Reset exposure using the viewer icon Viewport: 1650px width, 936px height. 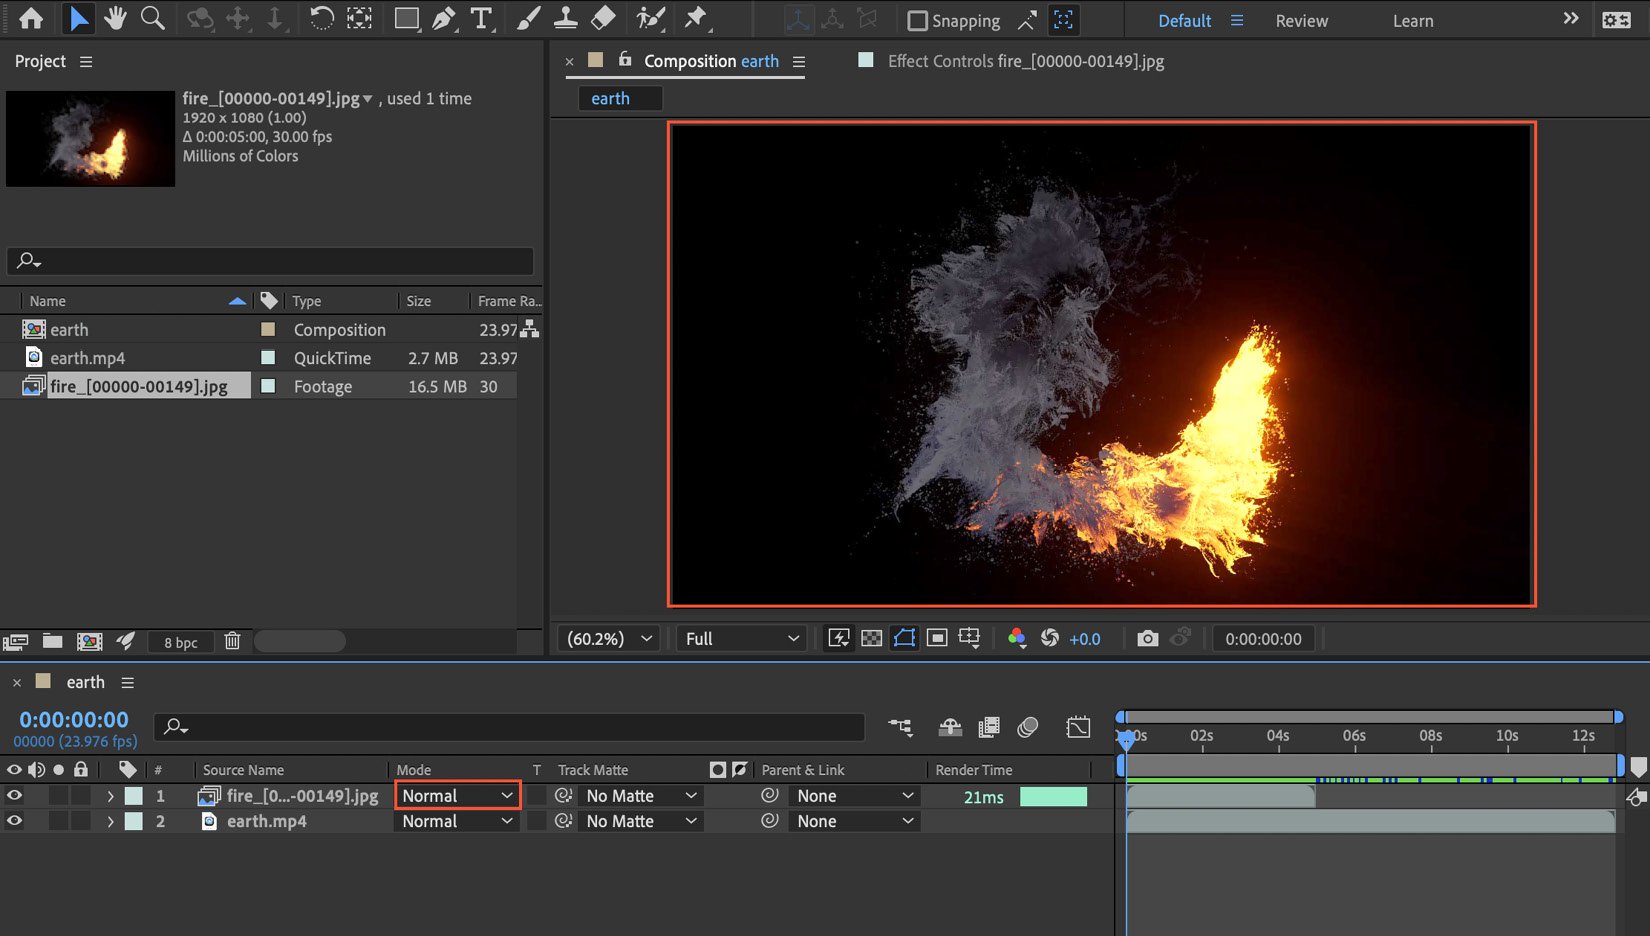[x=1050, y=638]
